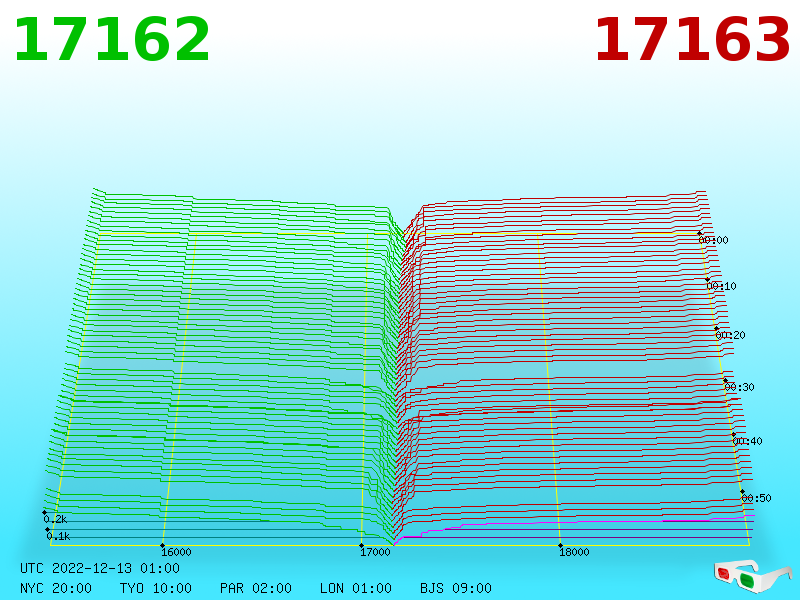This screenshot has height=600, width=800.
Task: Click the LON 01:00 time
Action: [356, 588]
